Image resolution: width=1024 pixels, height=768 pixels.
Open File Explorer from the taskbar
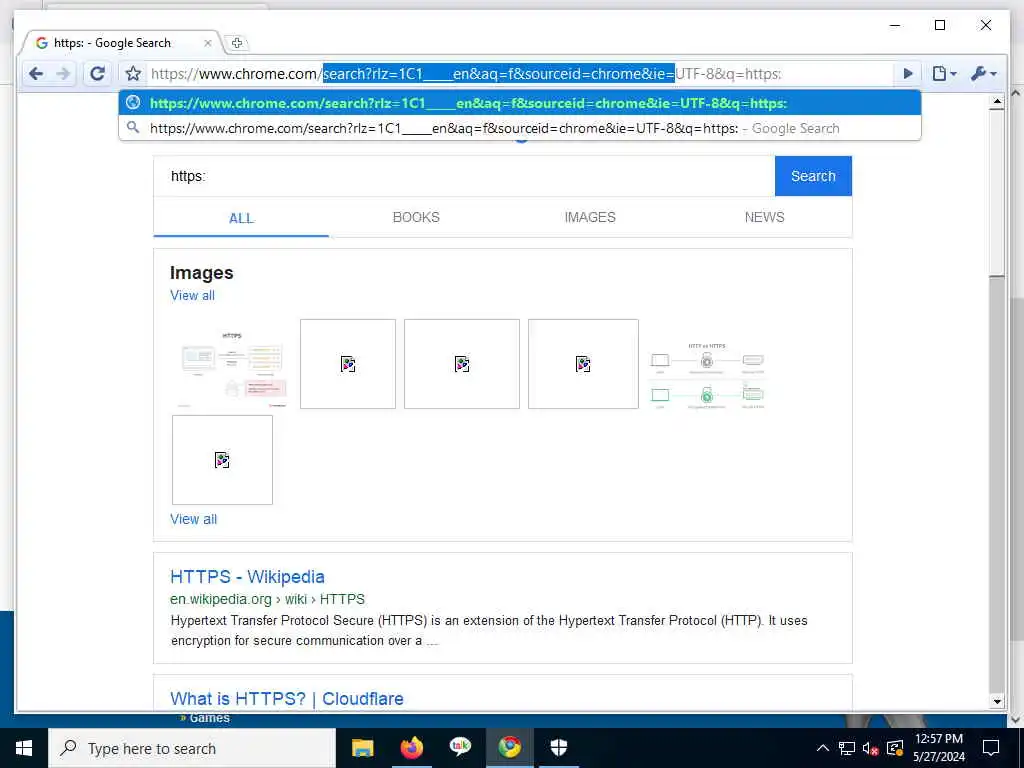point(362,748)
